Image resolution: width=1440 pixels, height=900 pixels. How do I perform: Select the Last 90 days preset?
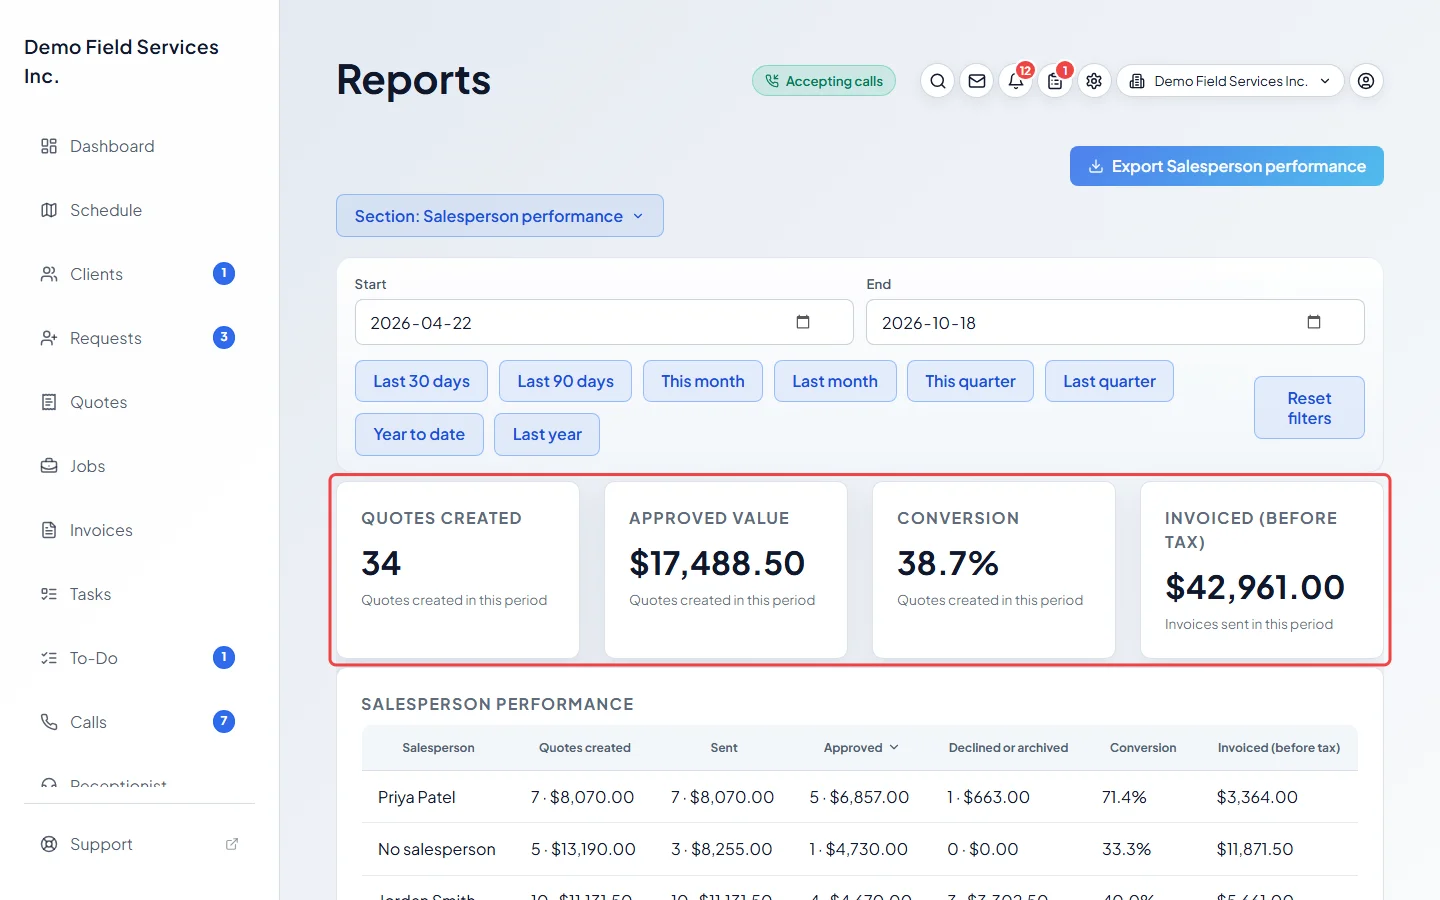click(x=565, y=381)
